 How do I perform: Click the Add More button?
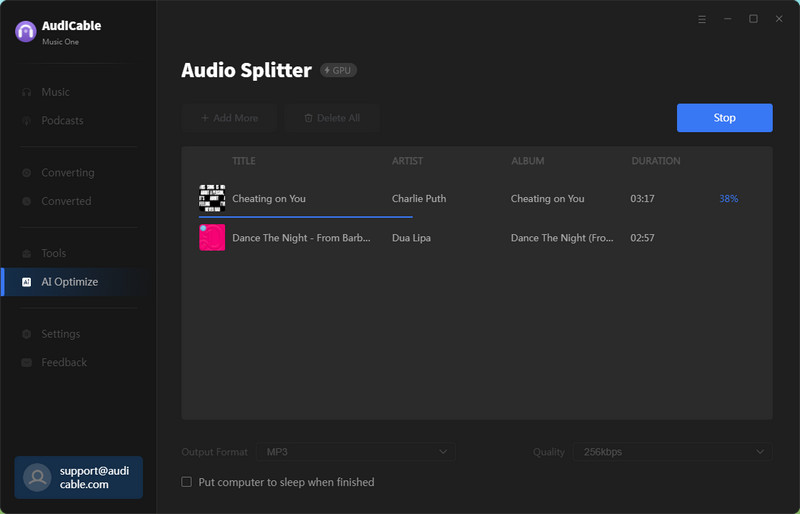pos(229,118)
